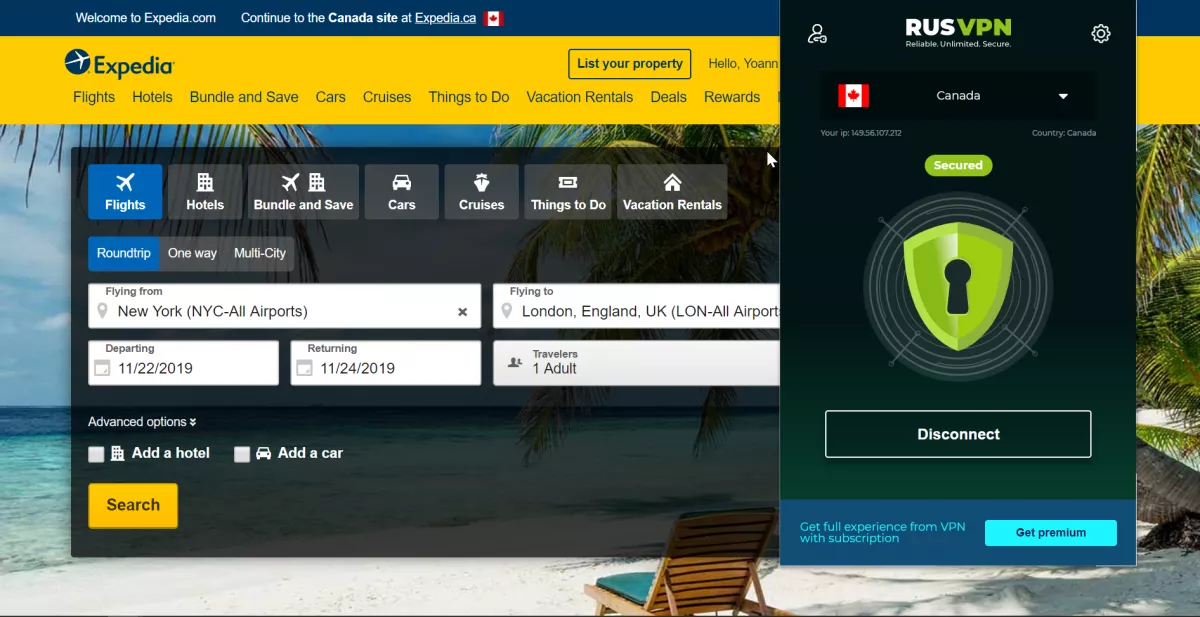
Task: Select the Flights search tab
Action: [x=125, y=192]
